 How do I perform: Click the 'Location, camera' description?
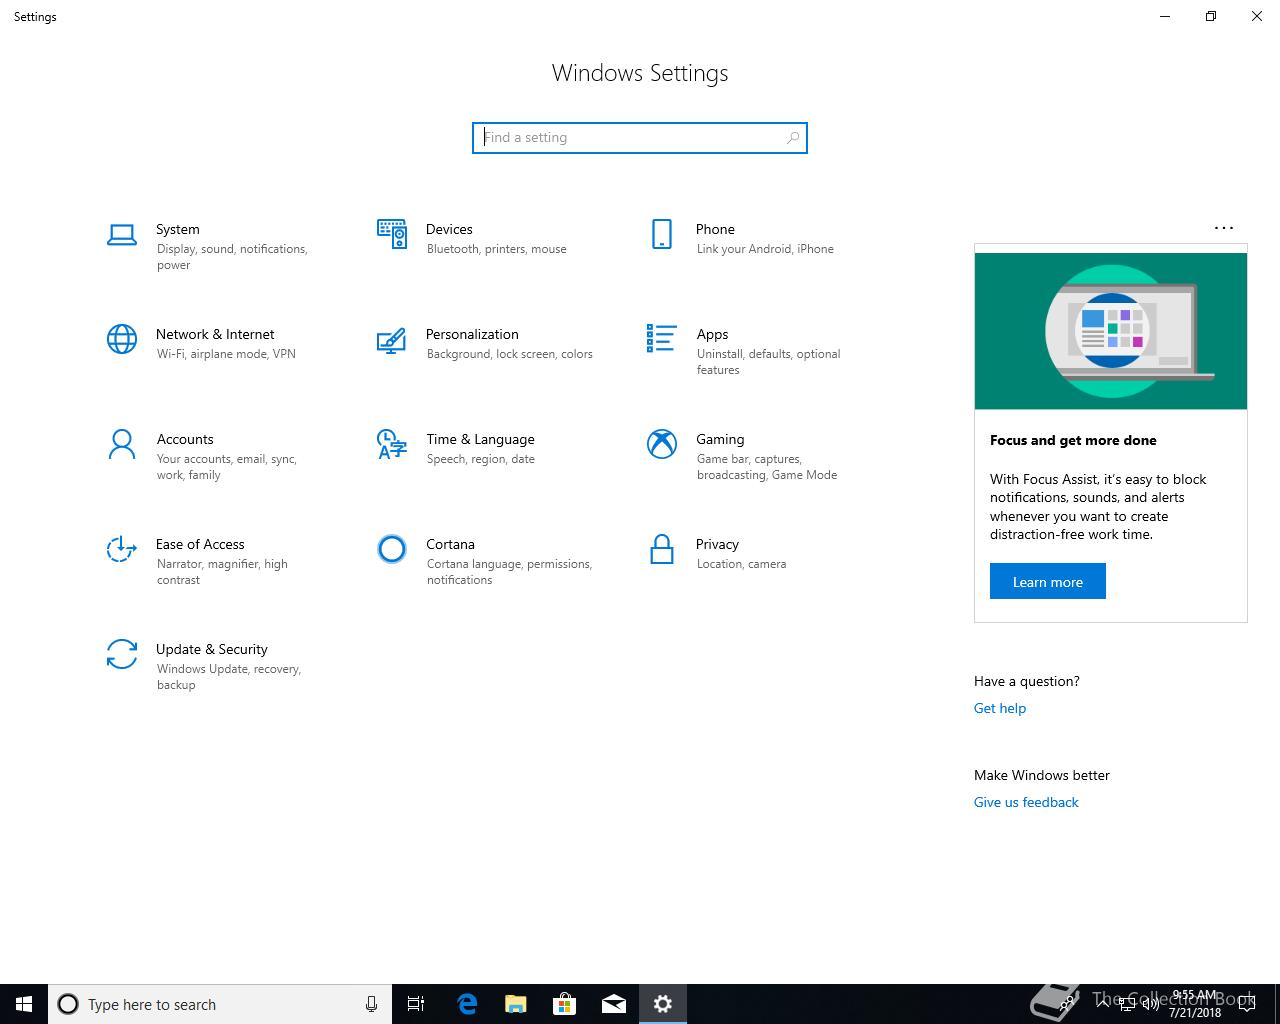tap(742, 564)
